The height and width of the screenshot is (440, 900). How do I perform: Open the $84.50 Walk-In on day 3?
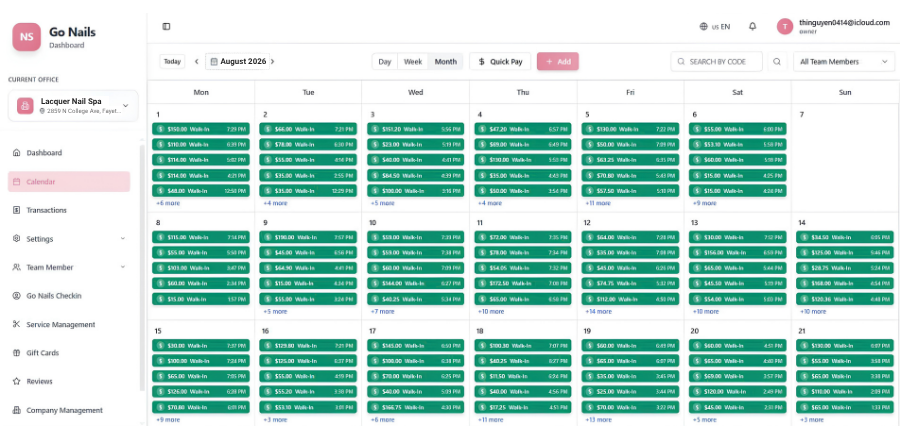pos(416,176)
